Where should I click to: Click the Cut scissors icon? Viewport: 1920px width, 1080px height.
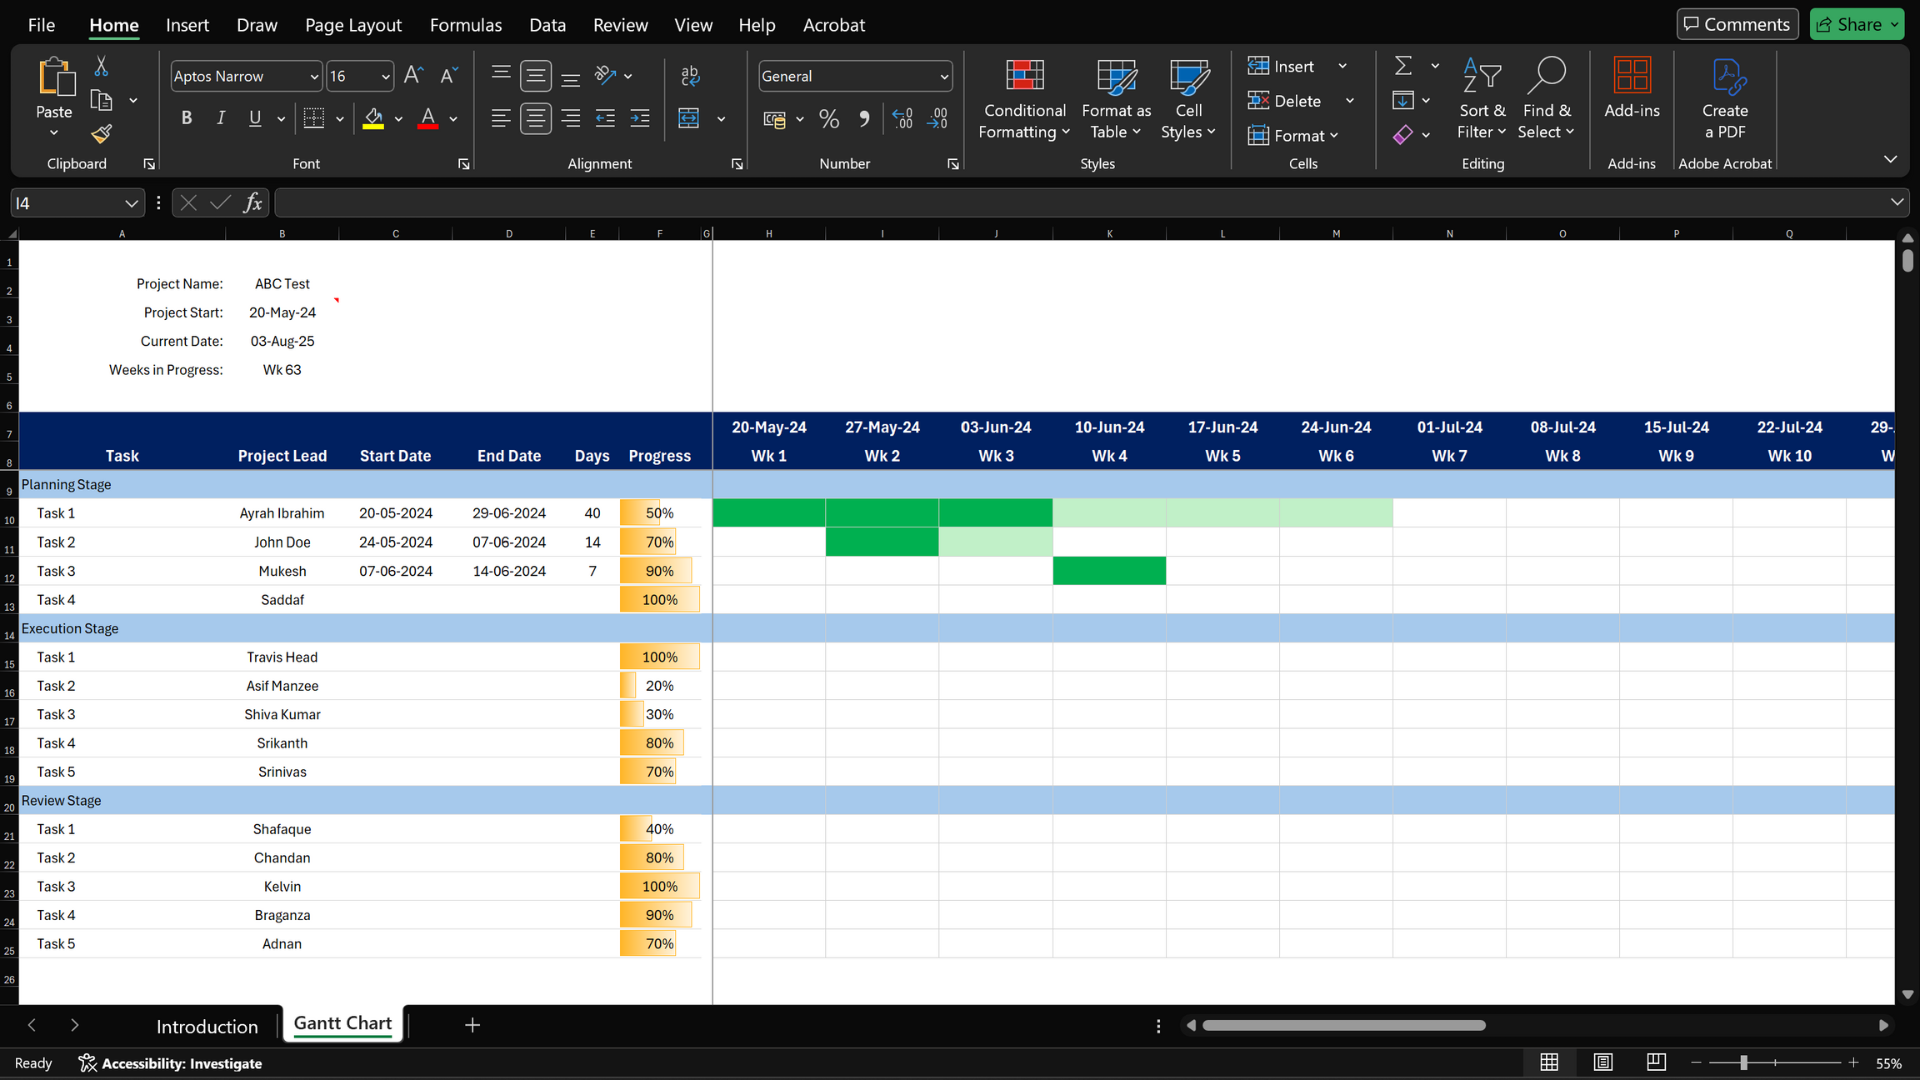tap(101, 66)
